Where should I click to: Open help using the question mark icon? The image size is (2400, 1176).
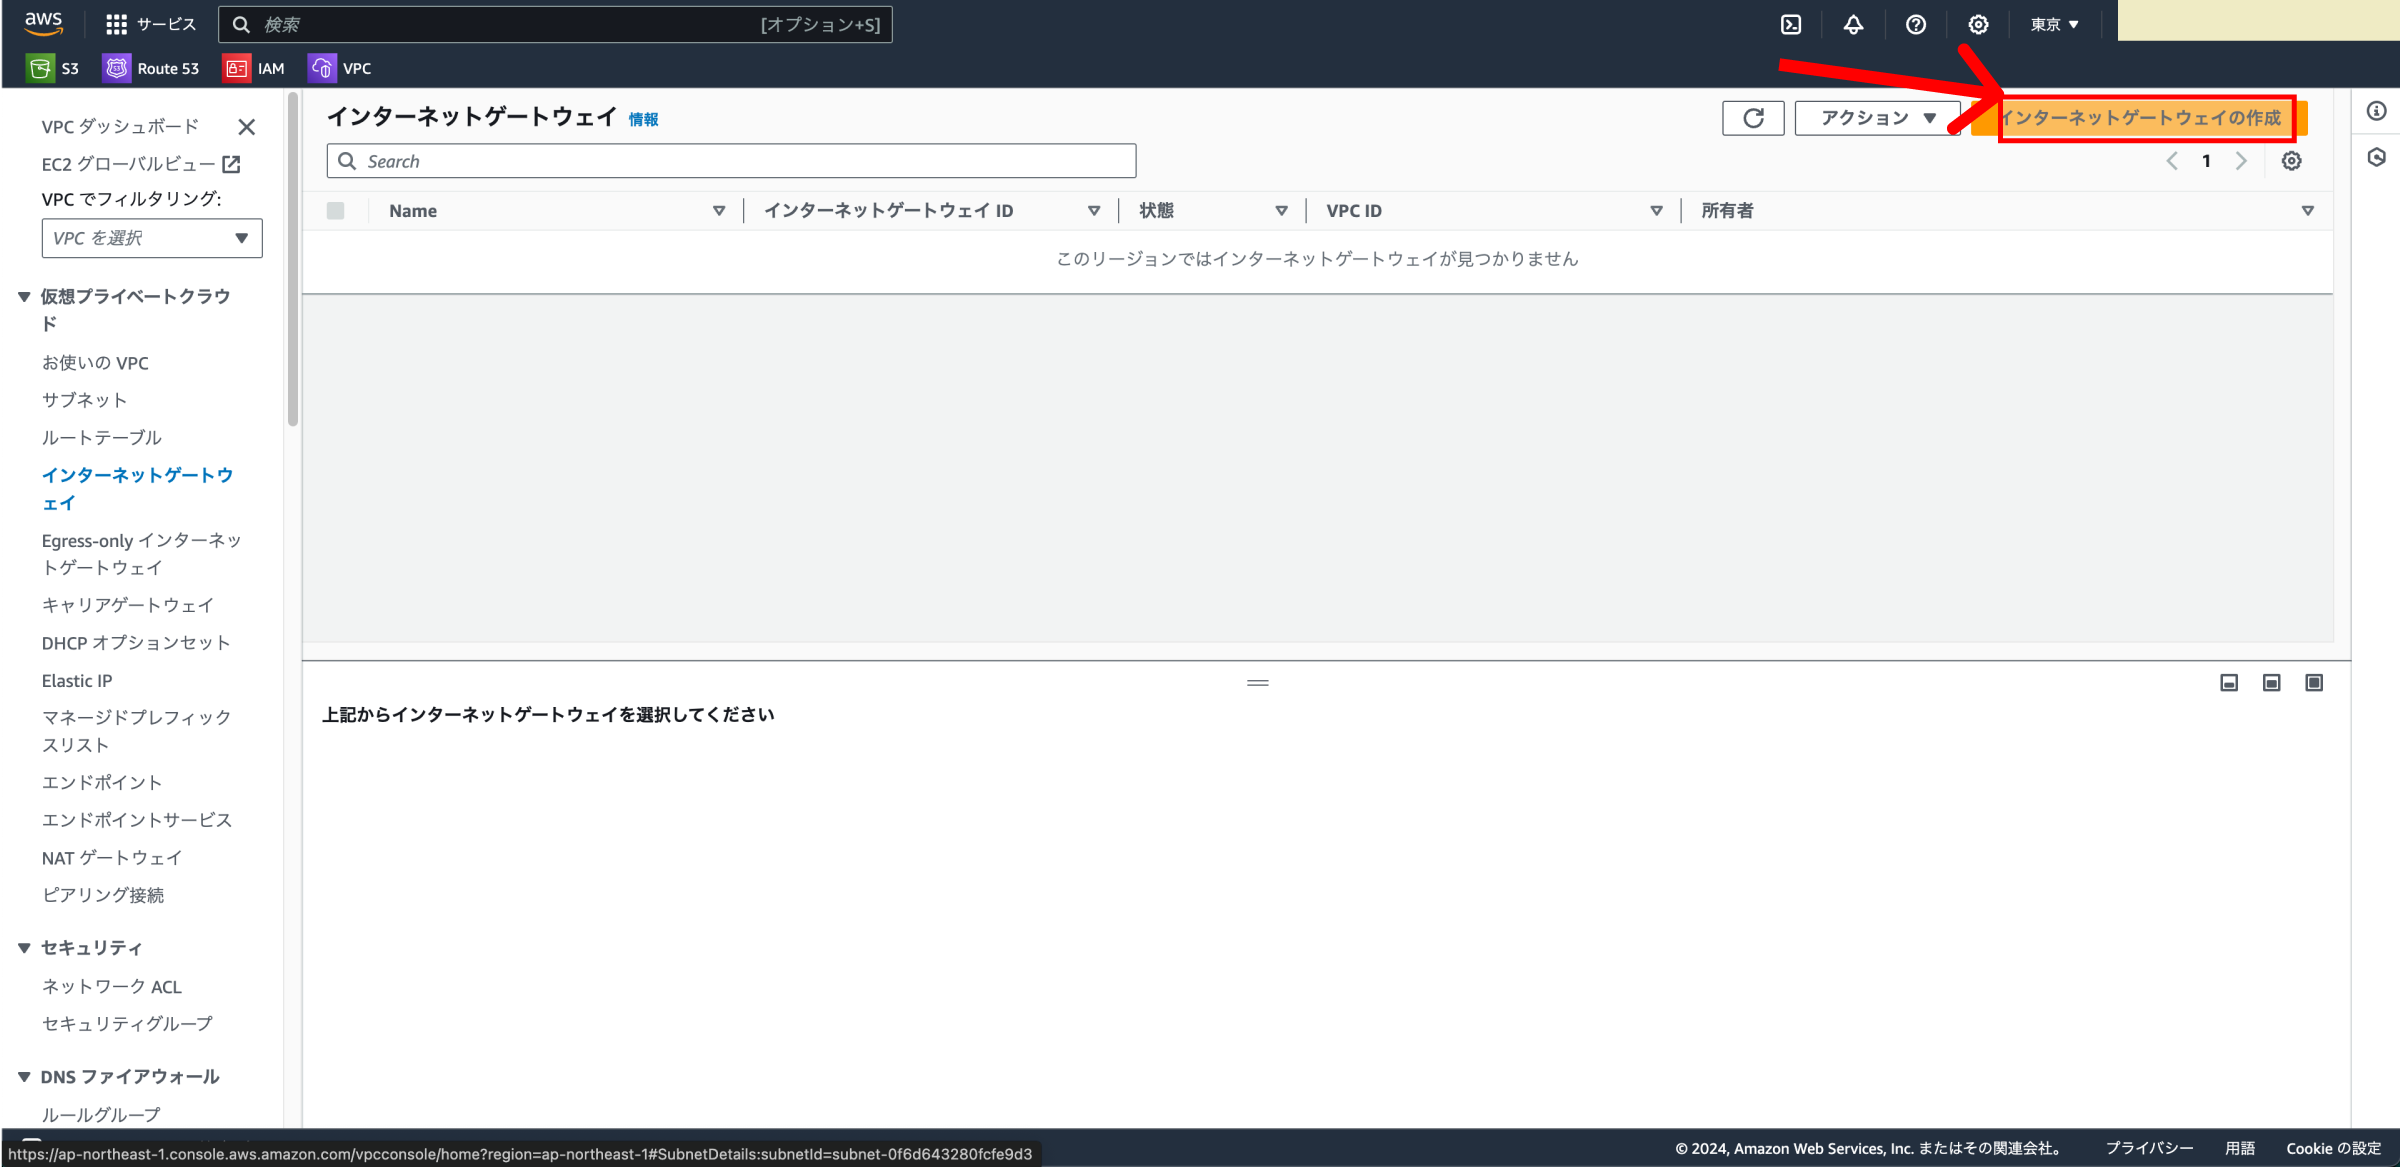1915,24
